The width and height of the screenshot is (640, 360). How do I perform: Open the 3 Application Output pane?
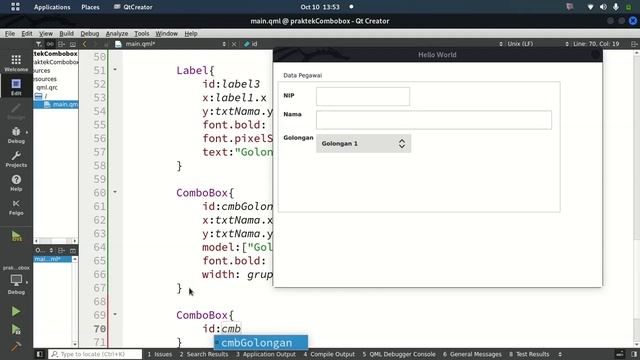click(x=266, y=354)
